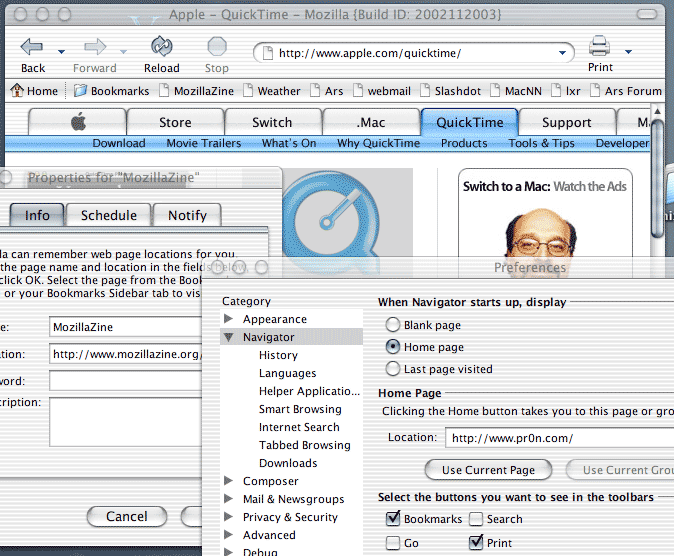The height and width of the screenshot is (556, 674).
Task: Select Smart Browsing in category tree
Action: [x=300, y=409]
